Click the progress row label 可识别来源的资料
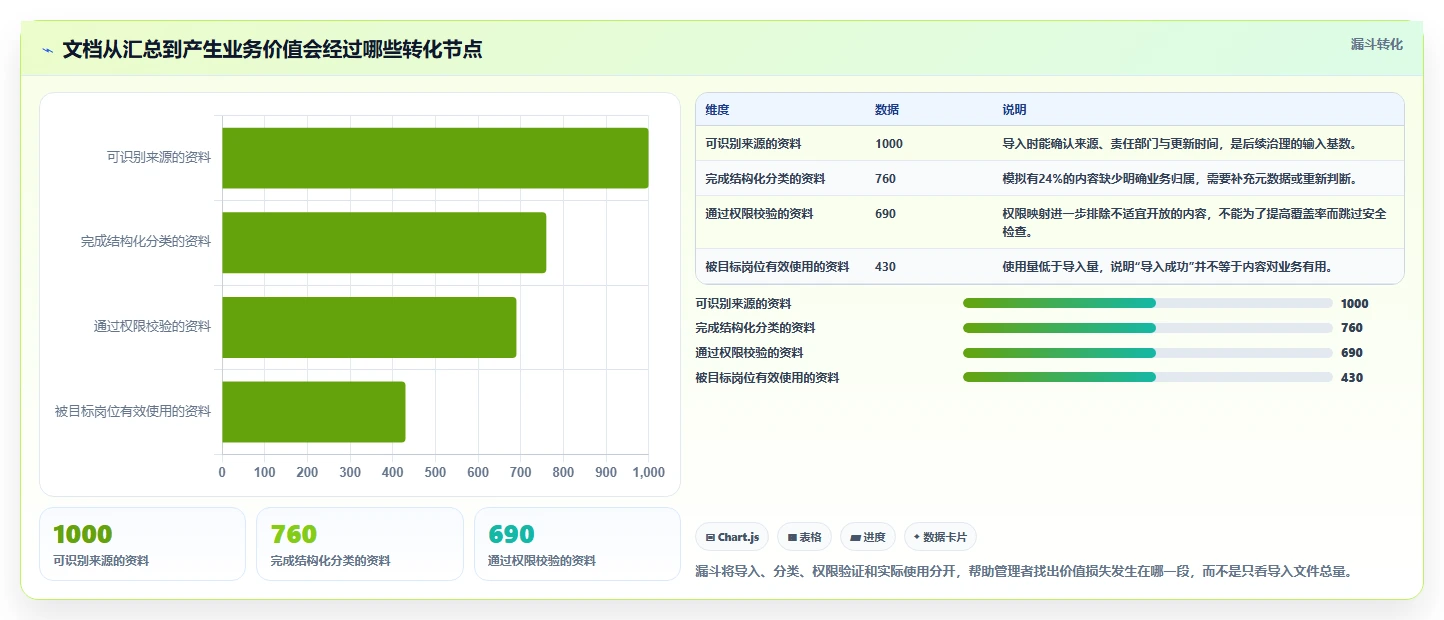 (x=743, y=304)
